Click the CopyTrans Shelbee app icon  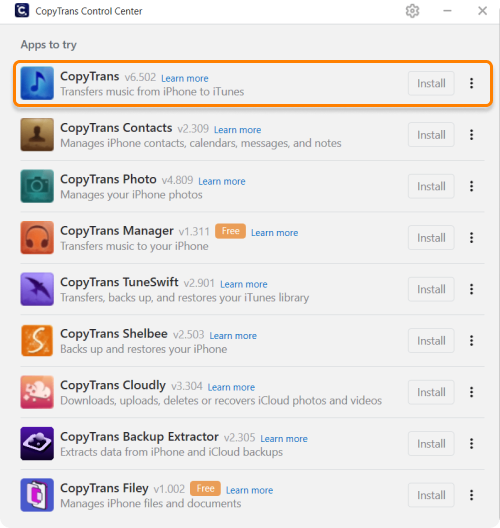pos(37,341)
